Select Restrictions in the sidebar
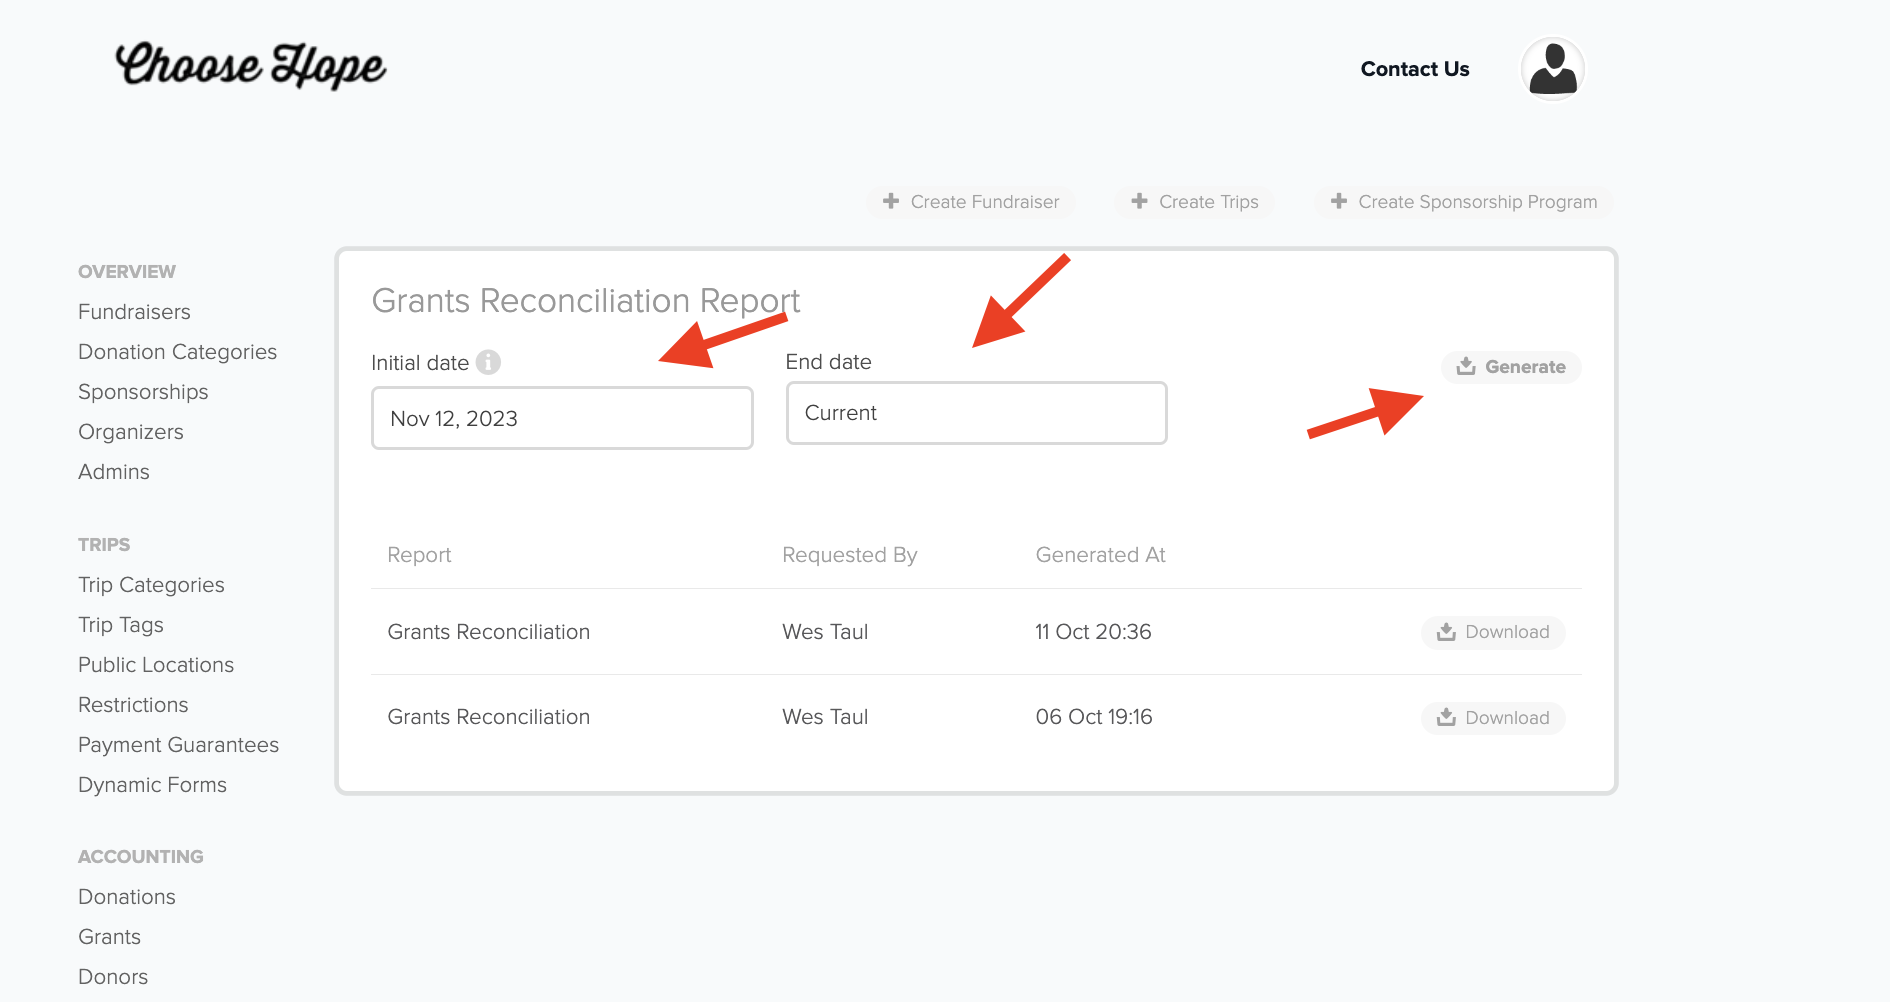The width and height of the screenshot is (1890, 1002). (x=133, y=705)
